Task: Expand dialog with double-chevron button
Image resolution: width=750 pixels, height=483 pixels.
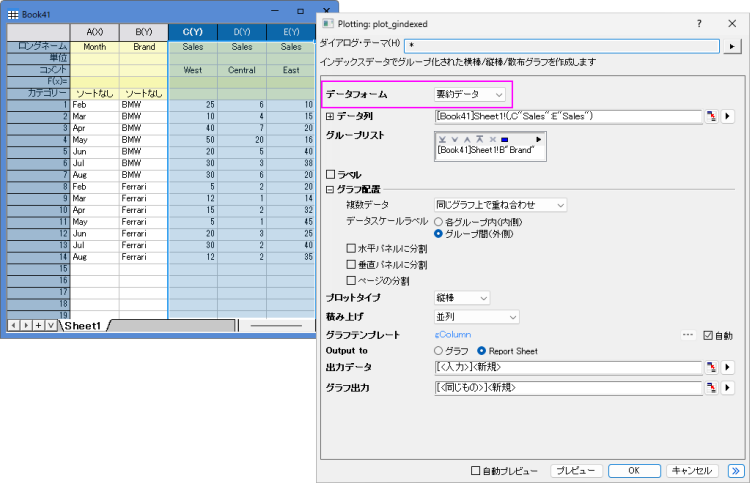Action: (x=736, y=471)
